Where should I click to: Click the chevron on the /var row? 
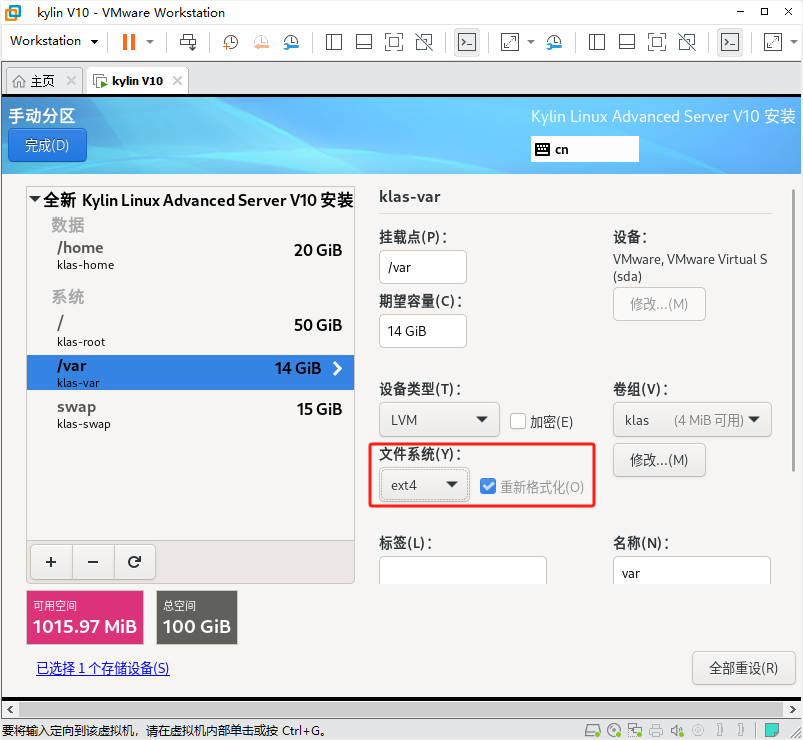pyautogui.click(x=337, y=368)
